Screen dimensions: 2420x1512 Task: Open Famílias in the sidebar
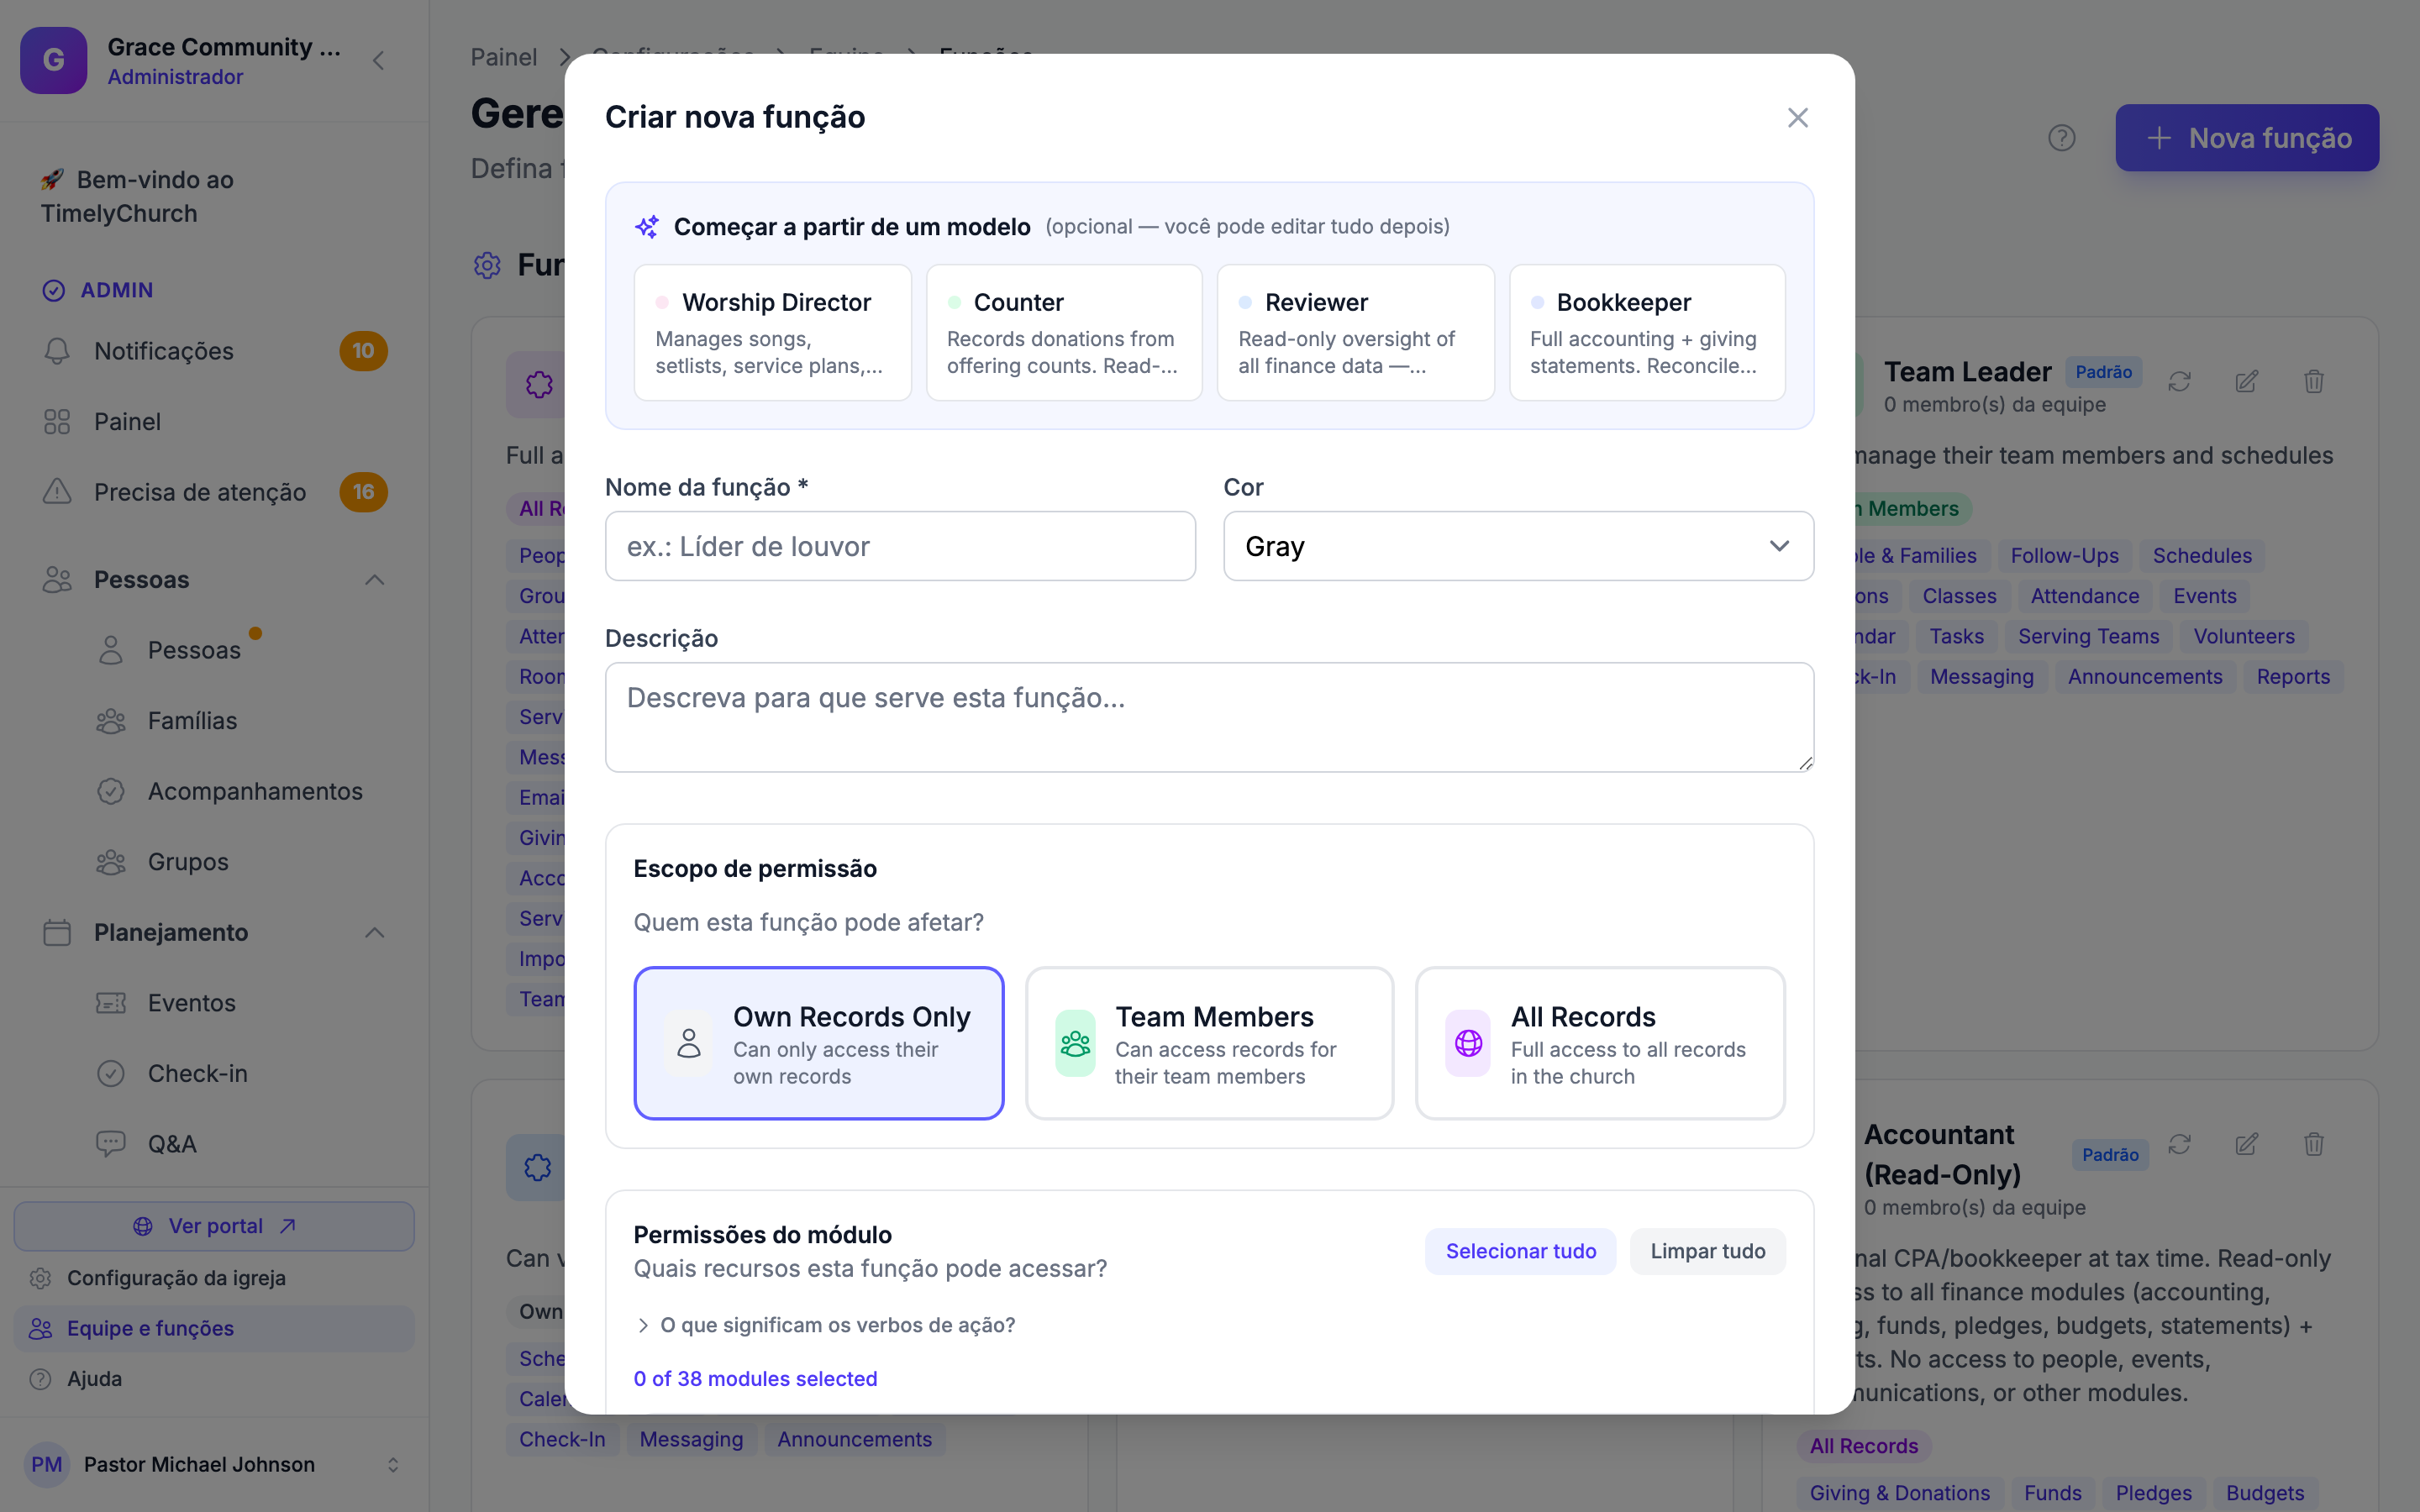(x=192, y=721)
